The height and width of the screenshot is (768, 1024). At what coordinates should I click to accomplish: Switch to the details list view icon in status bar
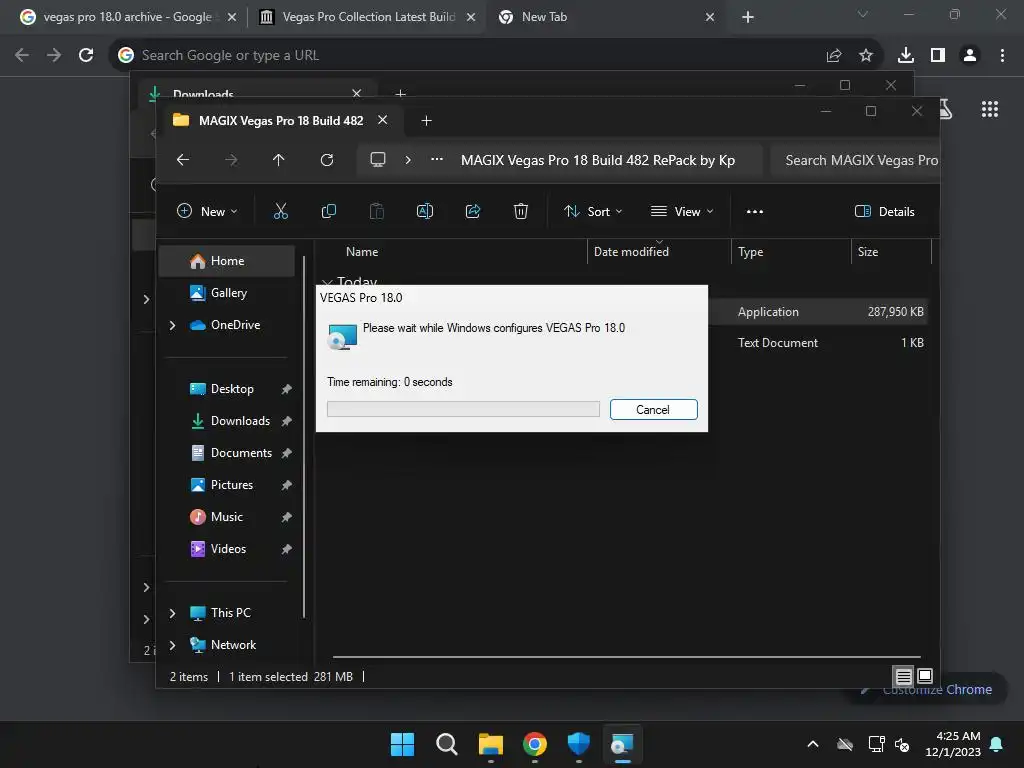pos(904,677)
